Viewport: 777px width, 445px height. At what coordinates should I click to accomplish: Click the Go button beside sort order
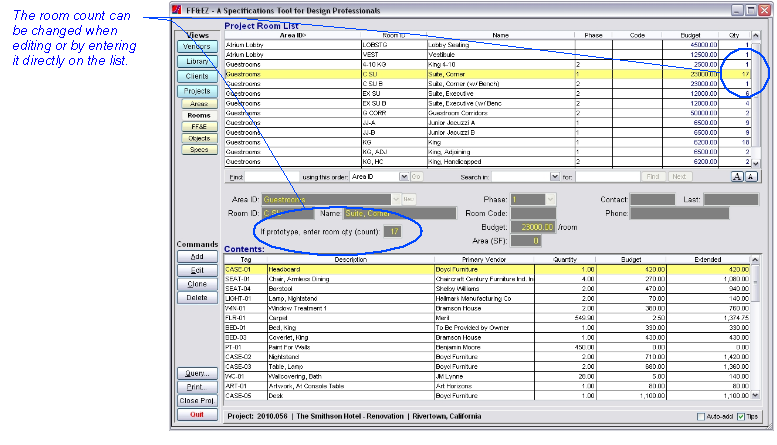pos(416,177)
